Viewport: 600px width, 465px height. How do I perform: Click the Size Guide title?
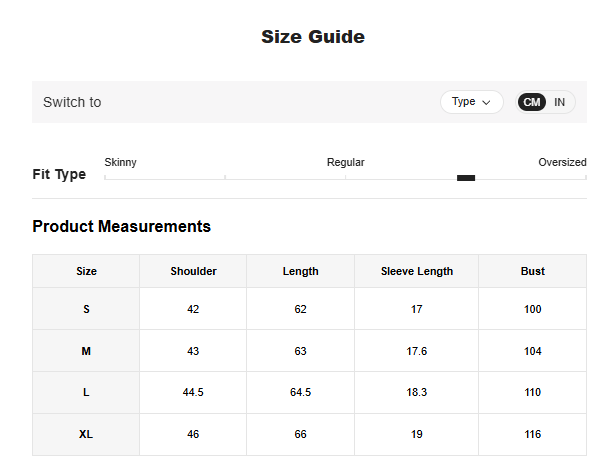(x=313, y=37)
